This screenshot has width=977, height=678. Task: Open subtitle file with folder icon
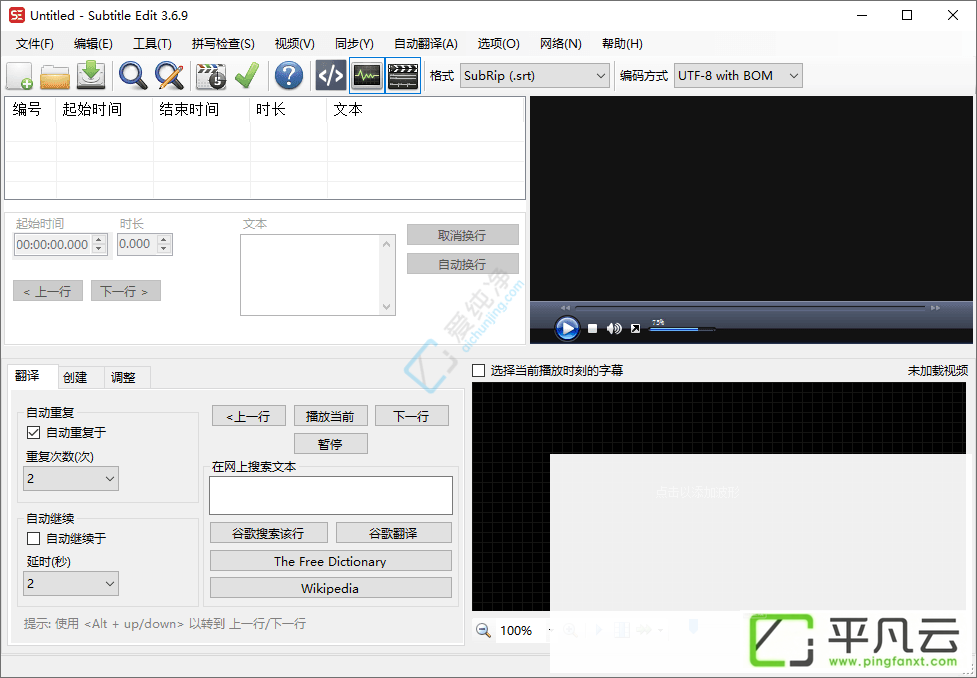pos(55,76)
